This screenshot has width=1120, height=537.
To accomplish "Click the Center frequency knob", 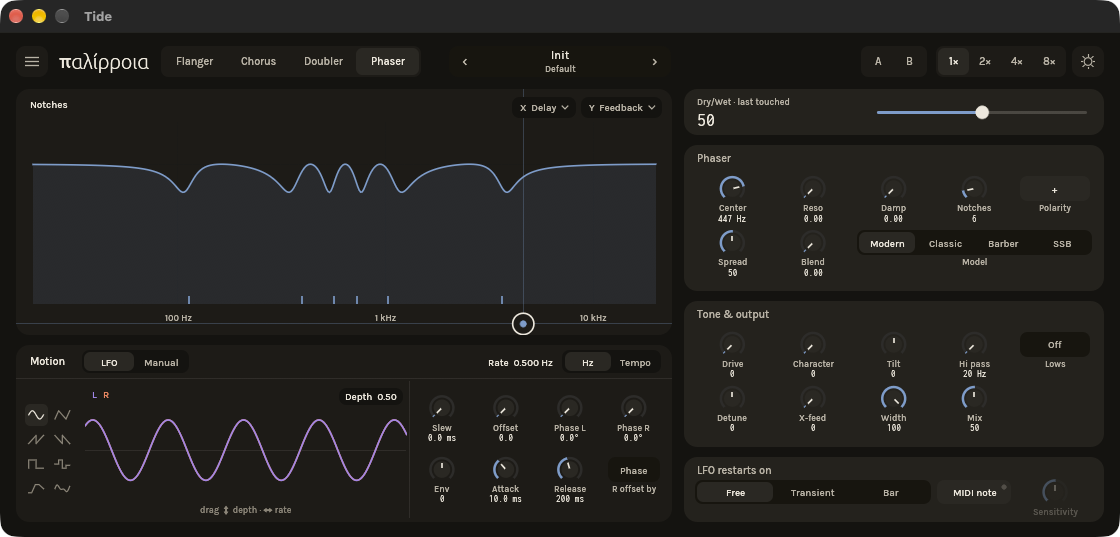I will (732, 189).
